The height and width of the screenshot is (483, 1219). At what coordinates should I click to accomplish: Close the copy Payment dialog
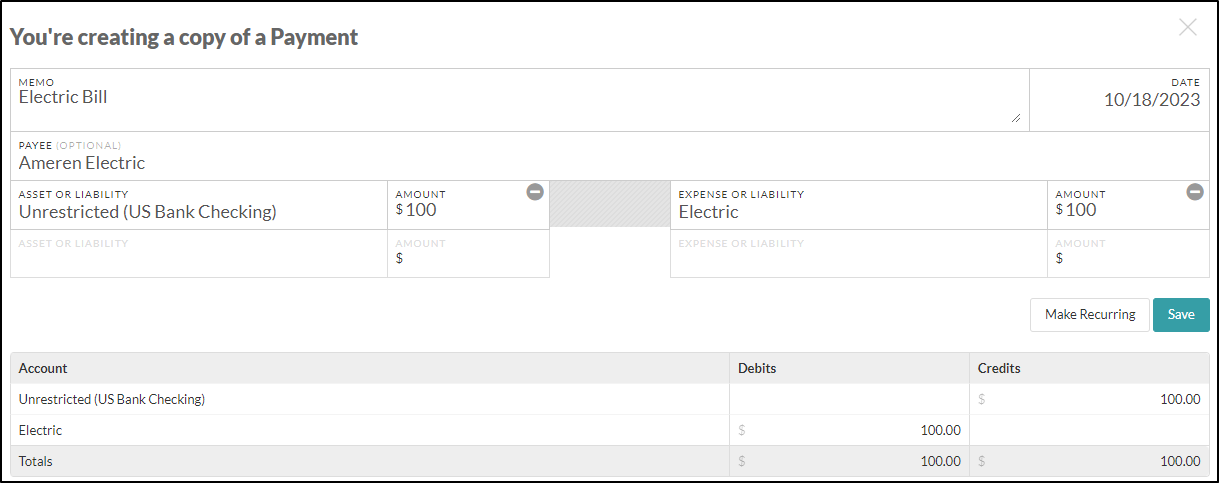tap(1188, 28)
